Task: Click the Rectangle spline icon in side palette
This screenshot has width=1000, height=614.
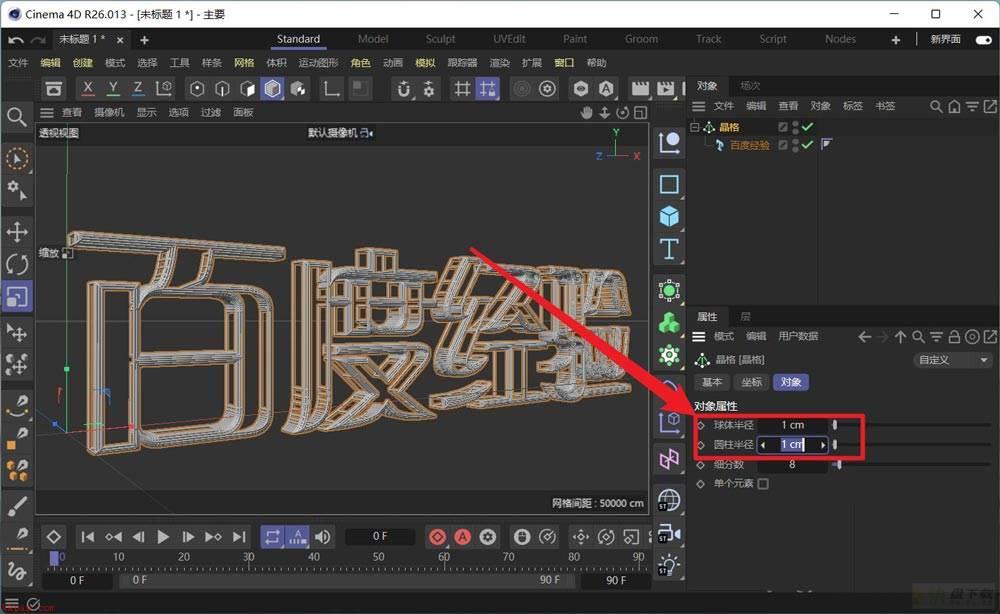Action: pyautogui.click(x=669, y=184)
